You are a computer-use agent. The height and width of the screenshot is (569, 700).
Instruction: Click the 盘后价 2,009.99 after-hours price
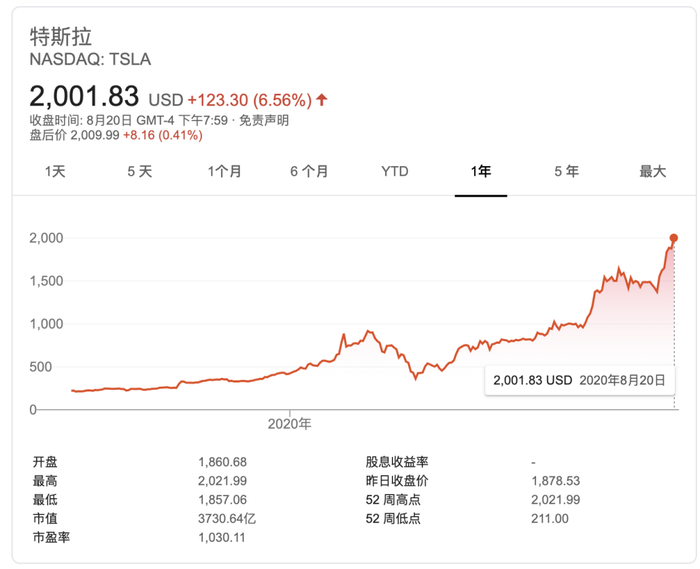75,135
